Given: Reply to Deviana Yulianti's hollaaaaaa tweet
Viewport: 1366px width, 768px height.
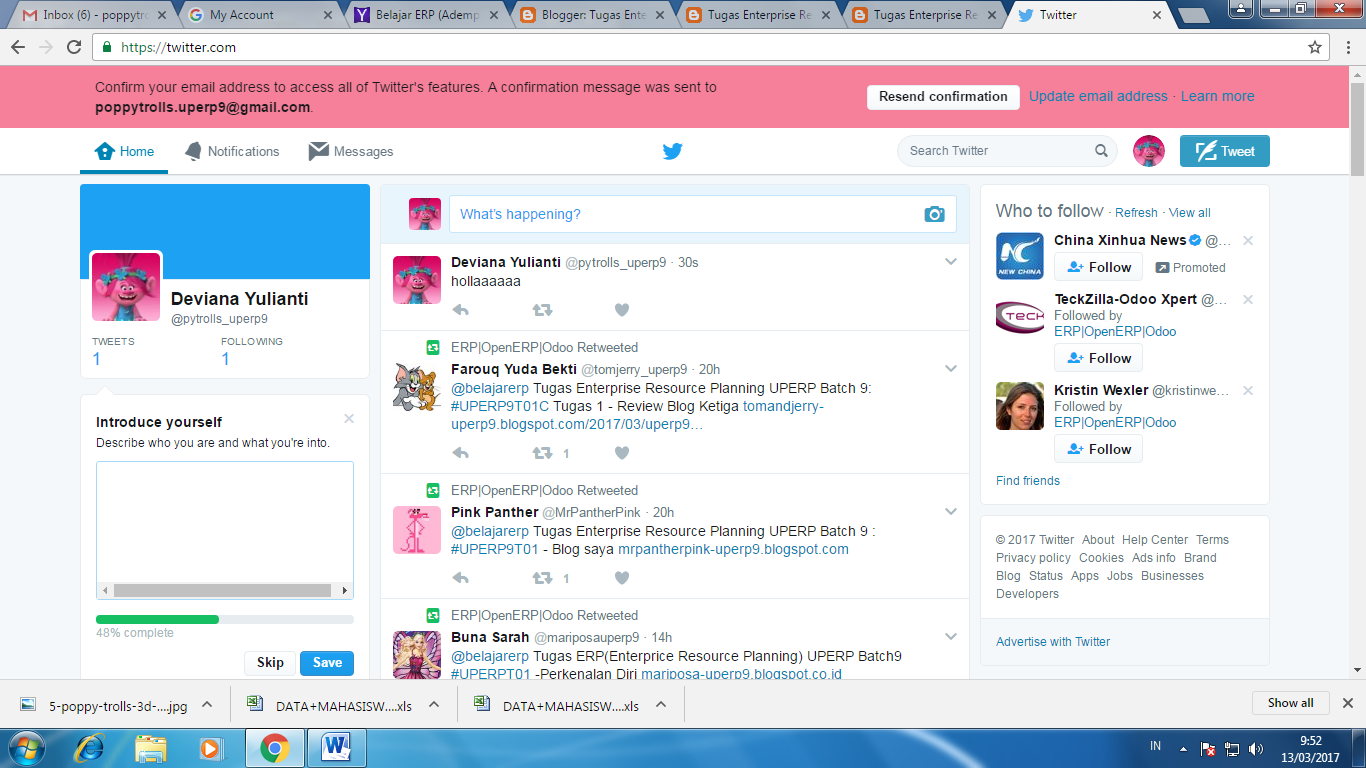Looking at the screenshot, I should pos(461,310).
